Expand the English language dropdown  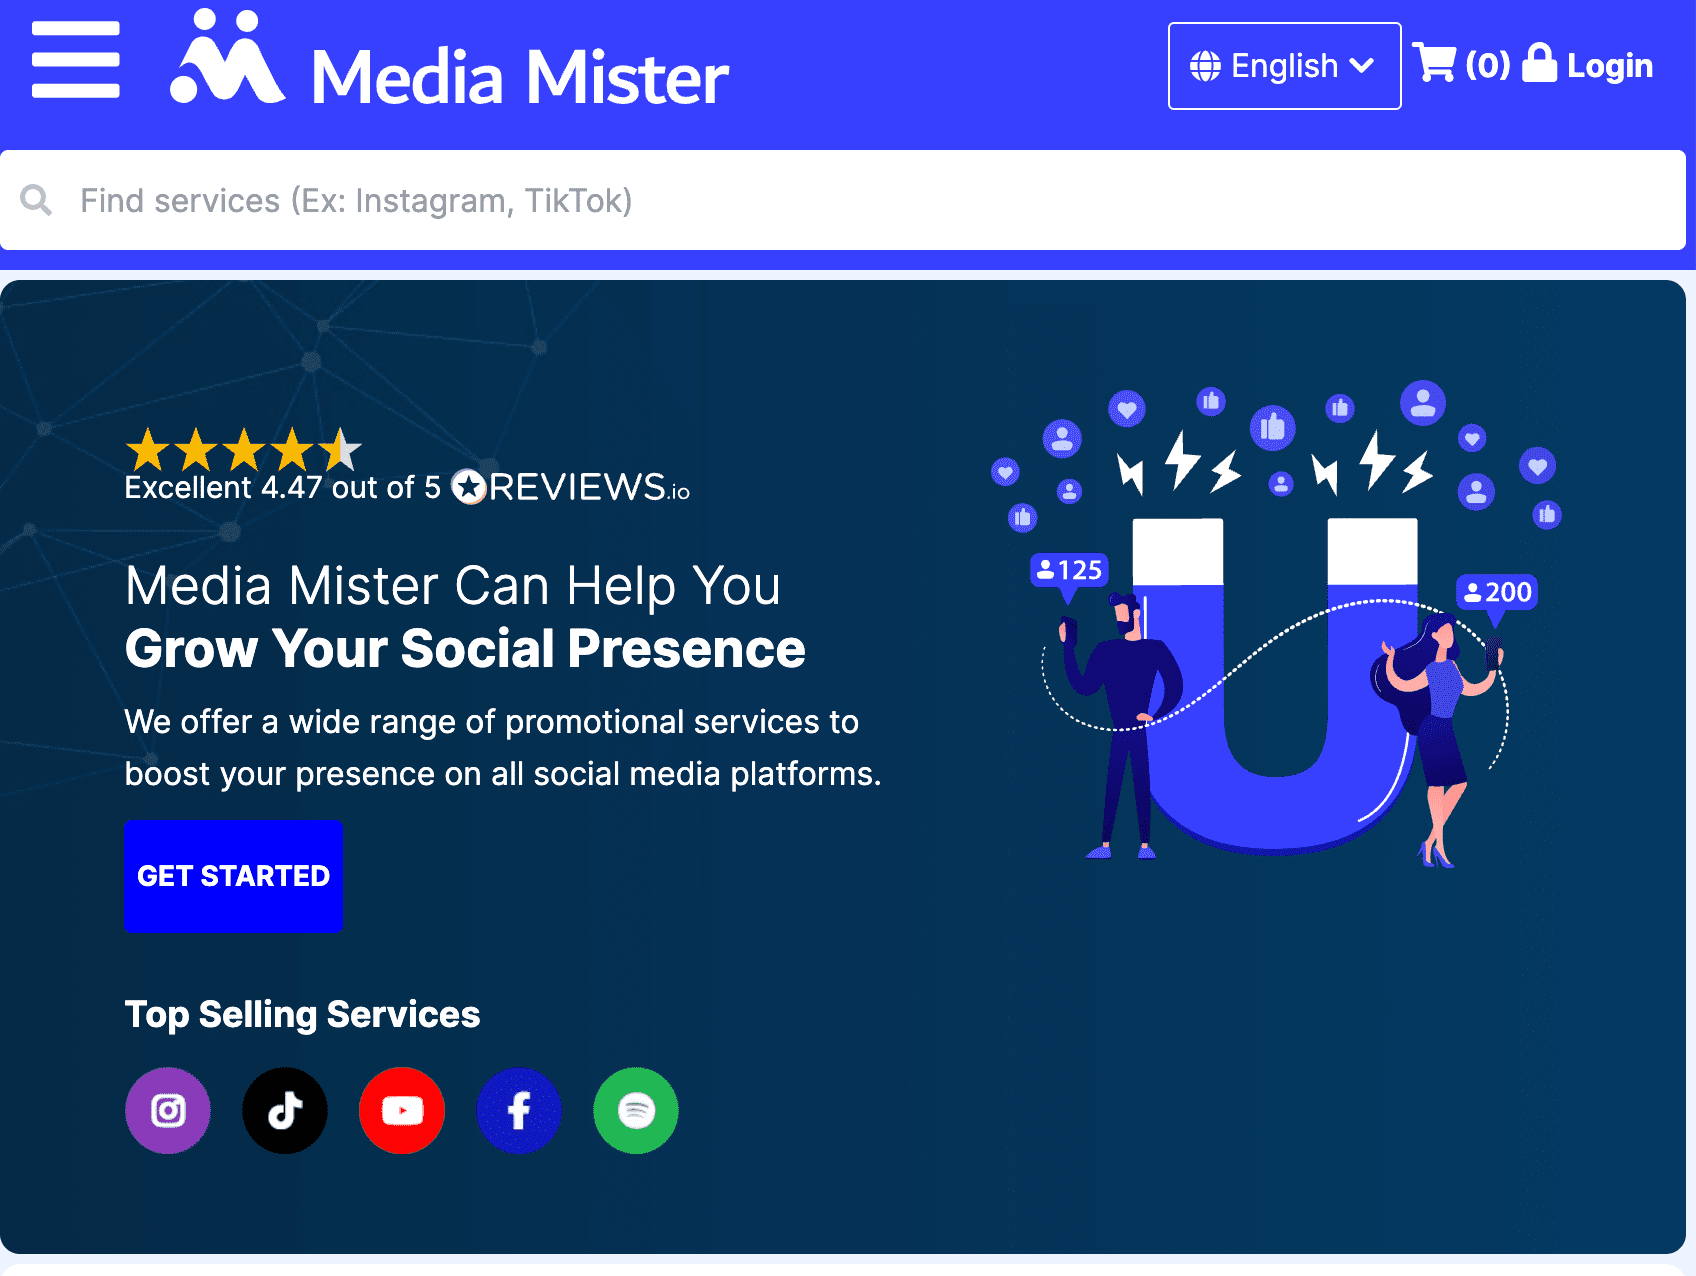point(1284,66)
